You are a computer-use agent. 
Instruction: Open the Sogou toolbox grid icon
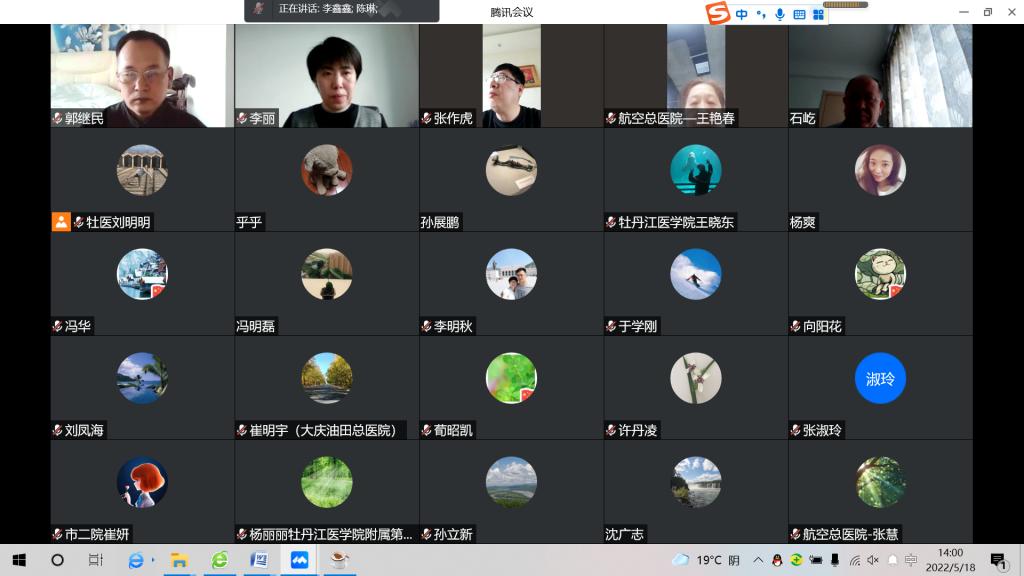818,14
